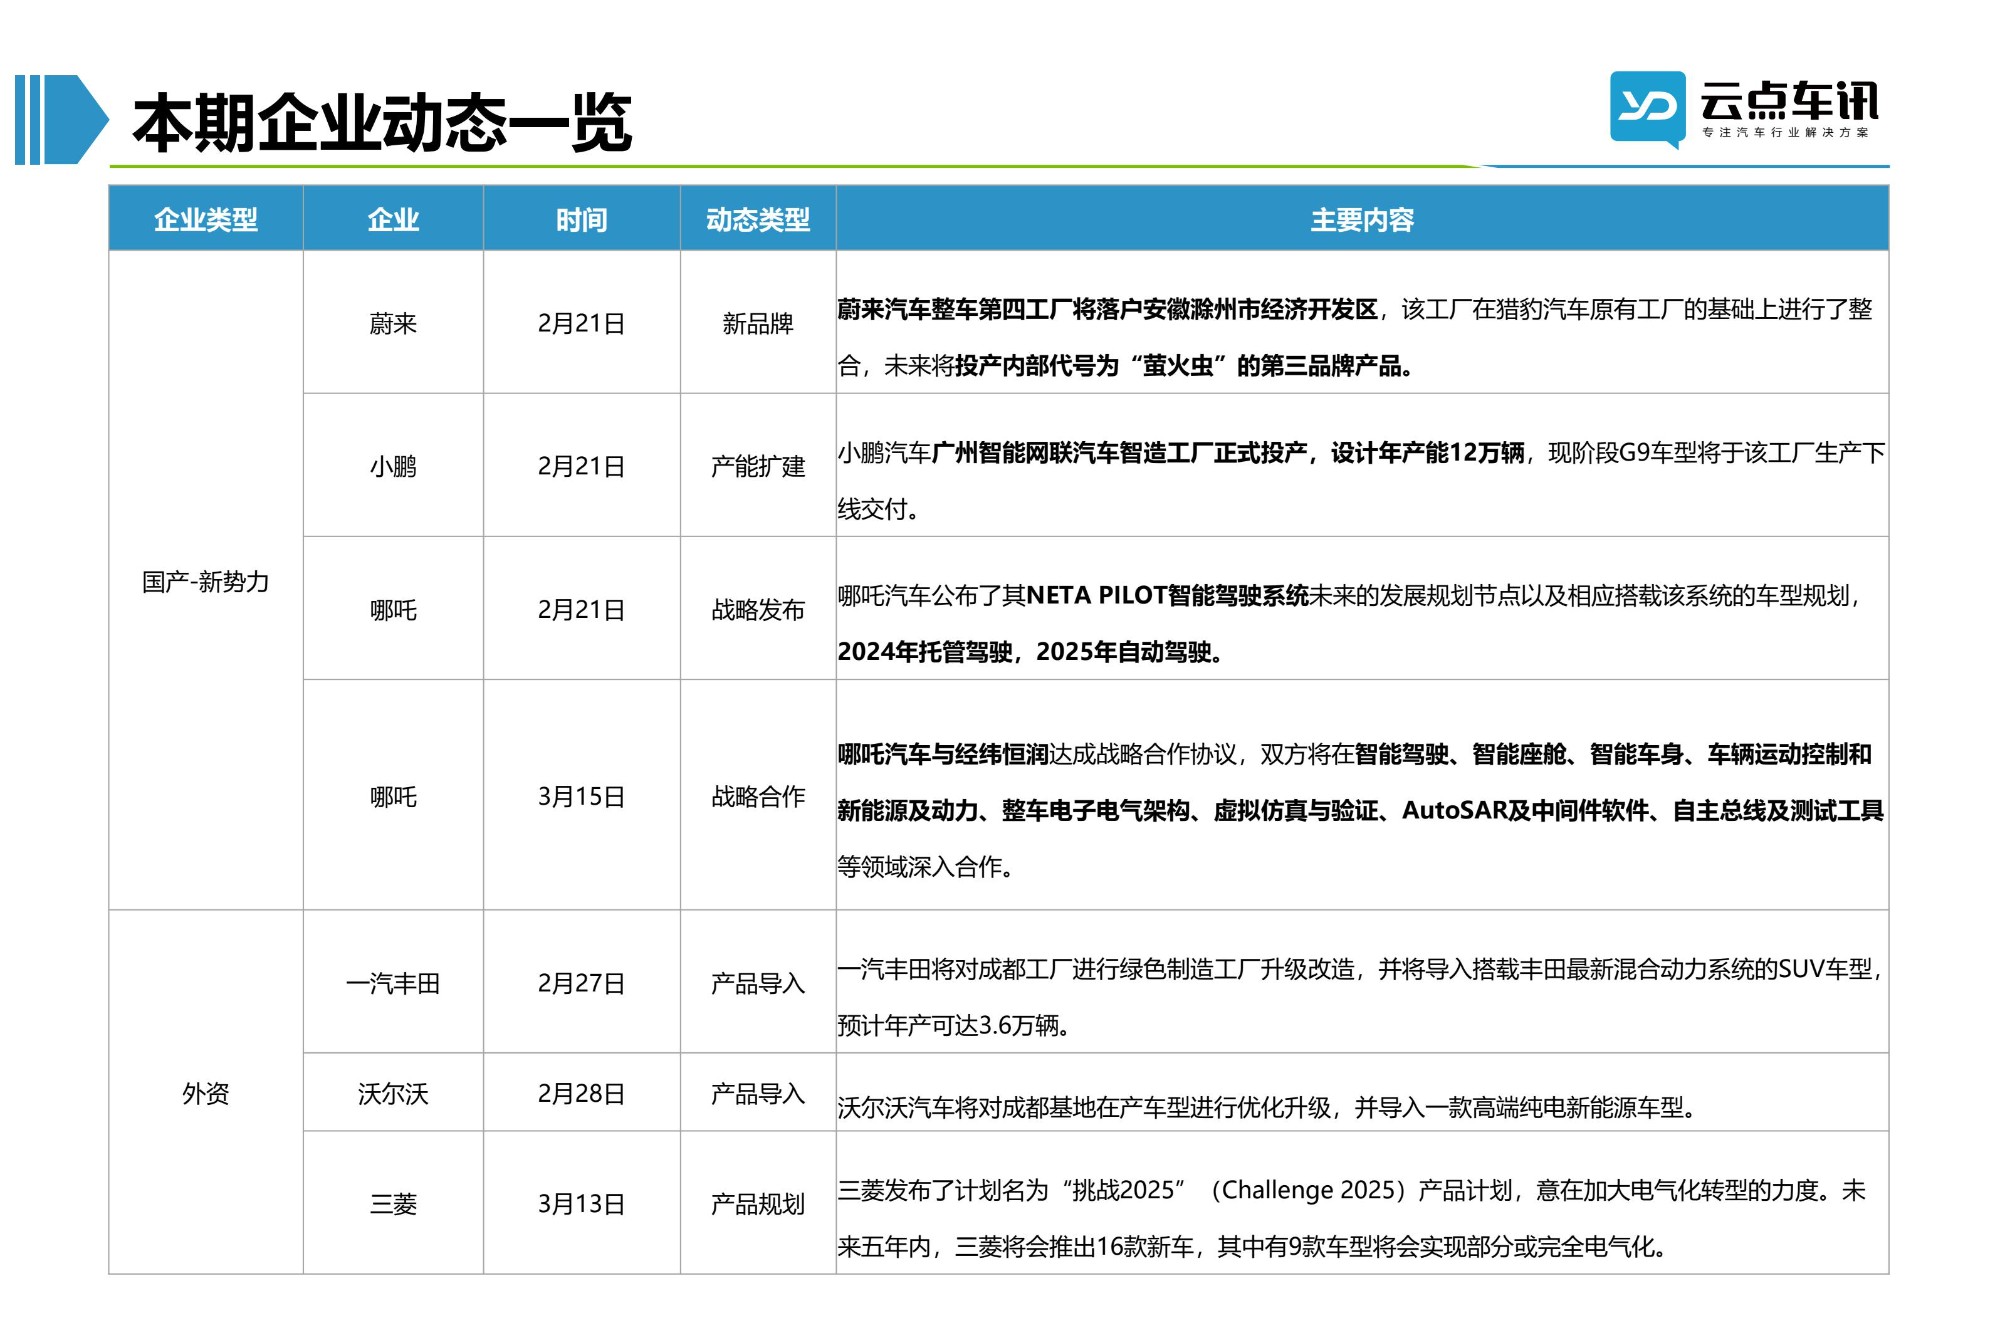Click the 新品牌 type cell

[758, 323]
